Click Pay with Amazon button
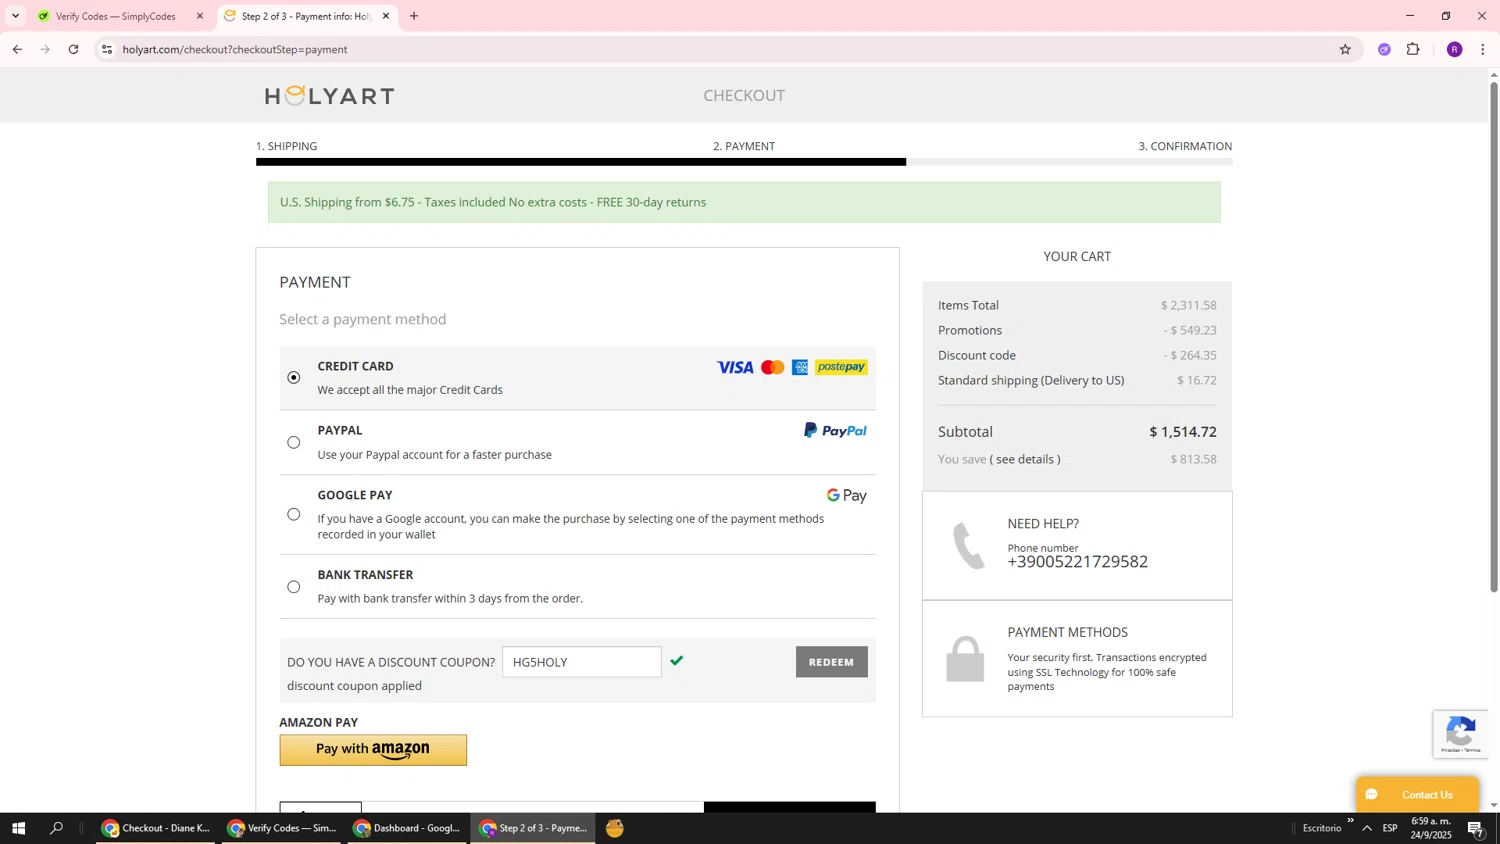Viewport: 1500px width, 844px height. pyautogui.click(x=373, y=750)
